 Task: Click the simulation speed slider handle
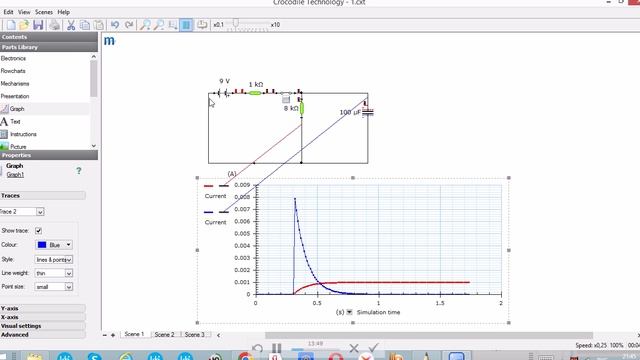click(236, 23)
